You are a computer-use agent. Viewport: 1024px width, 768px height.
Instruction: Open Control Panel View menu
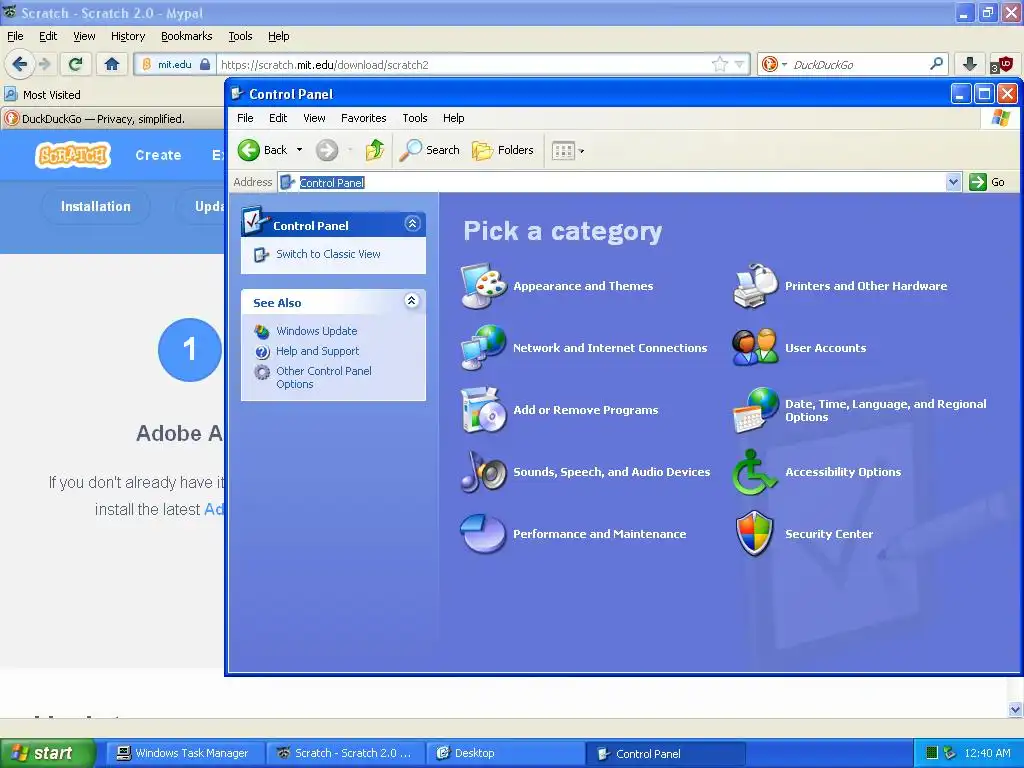313,118
